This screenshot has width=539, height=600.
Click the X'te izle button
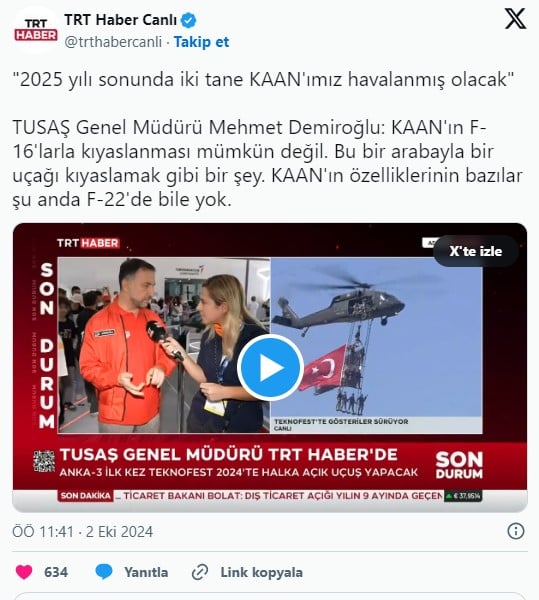[x=475, y=251]
